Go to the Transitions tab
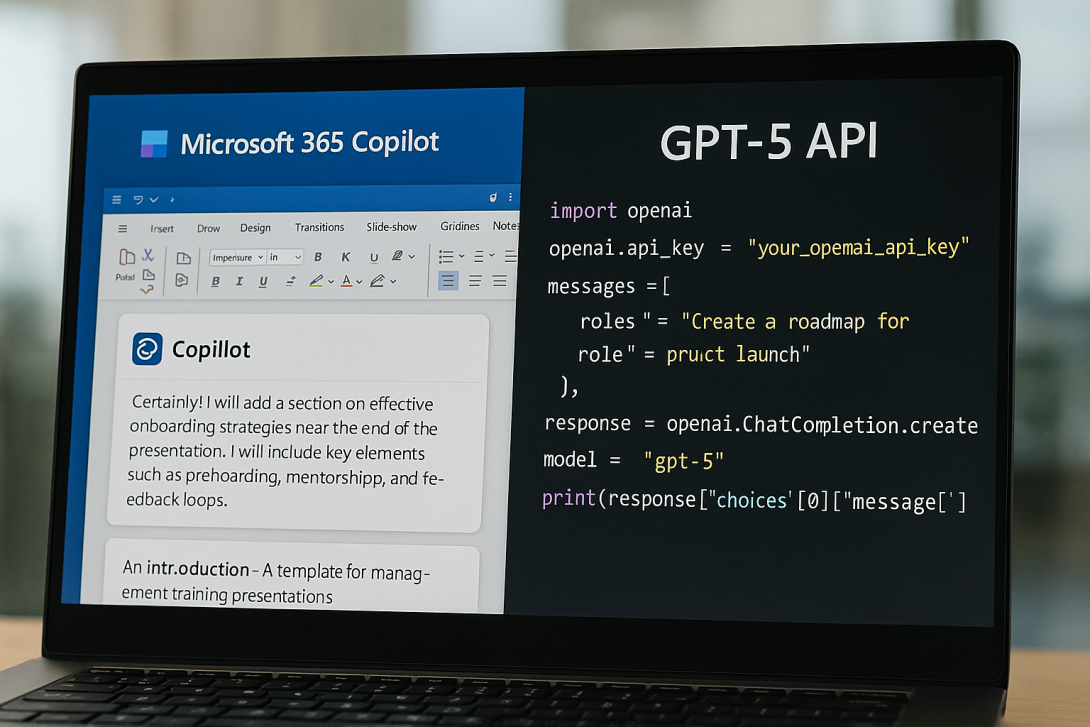This screenshot has width=1090, height=727. (x=319, y=227)
